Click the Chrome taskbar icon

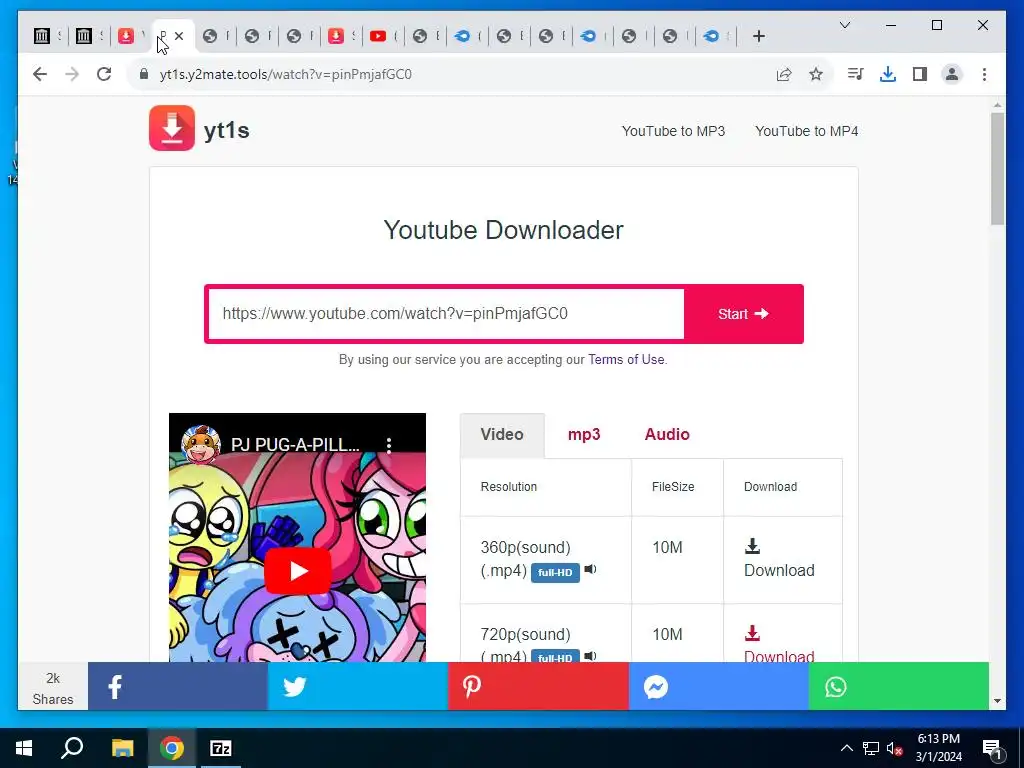point(172,748)
